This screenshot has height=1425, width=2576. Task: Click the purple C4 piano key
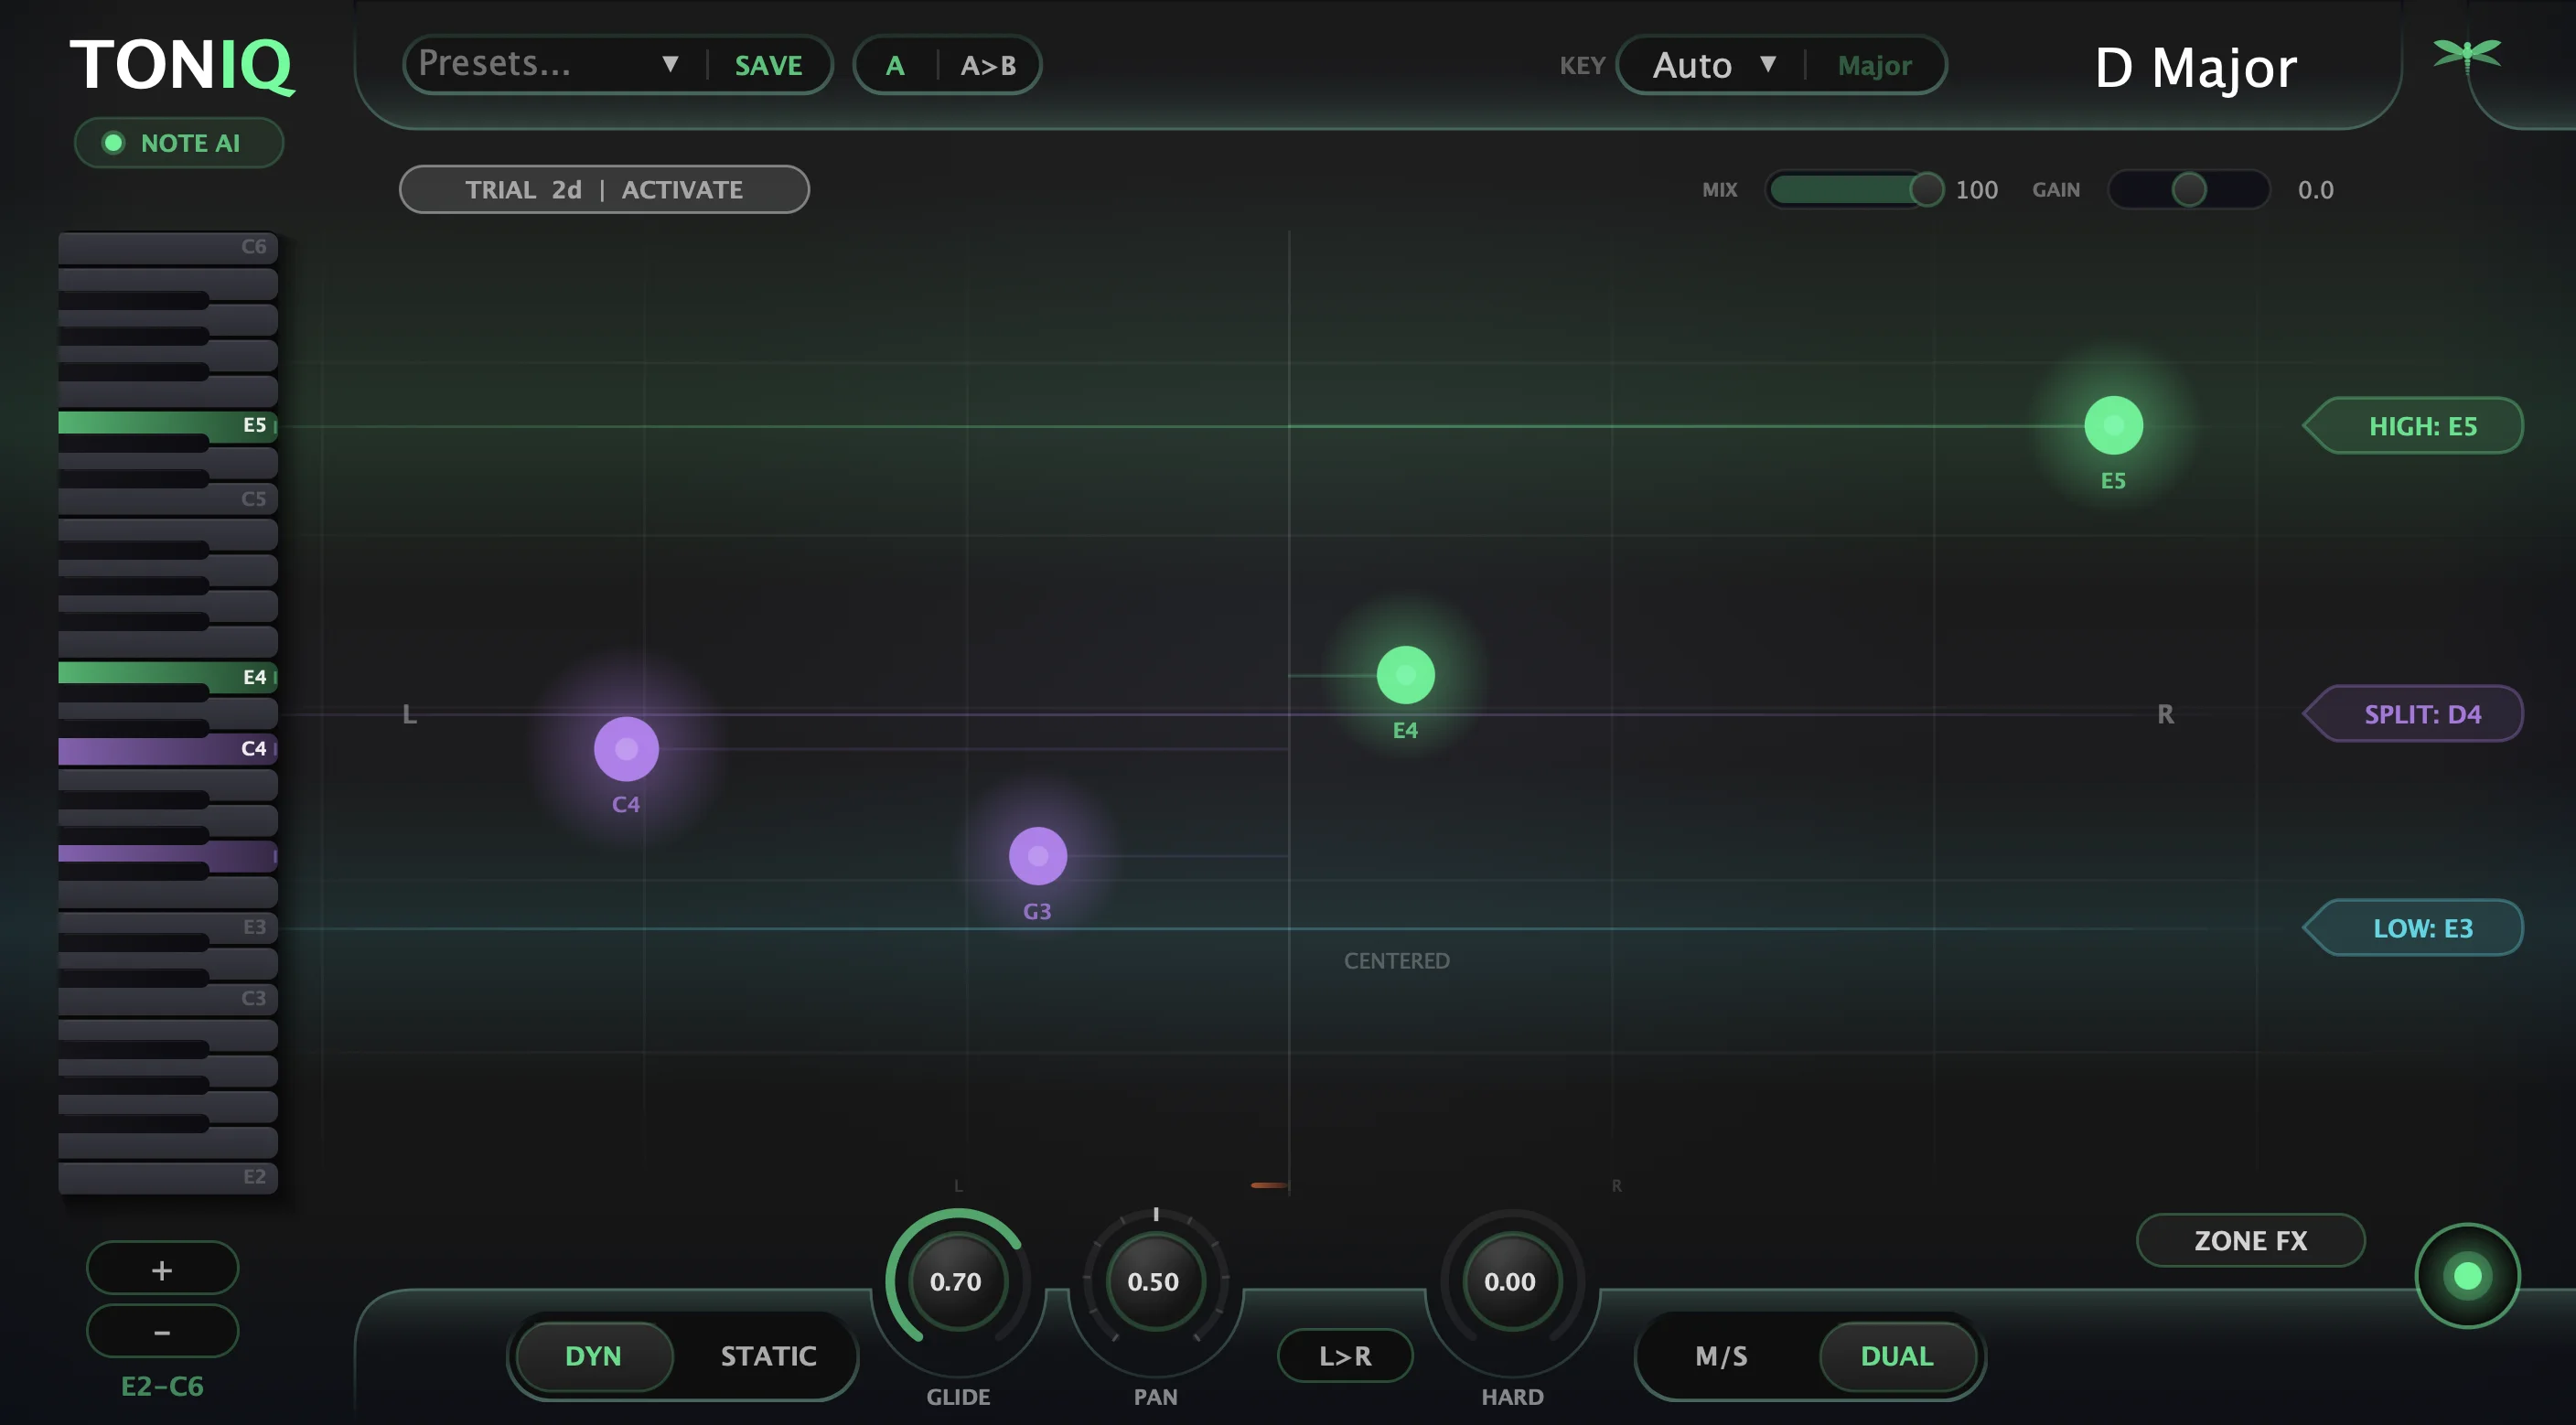[167, 749]
